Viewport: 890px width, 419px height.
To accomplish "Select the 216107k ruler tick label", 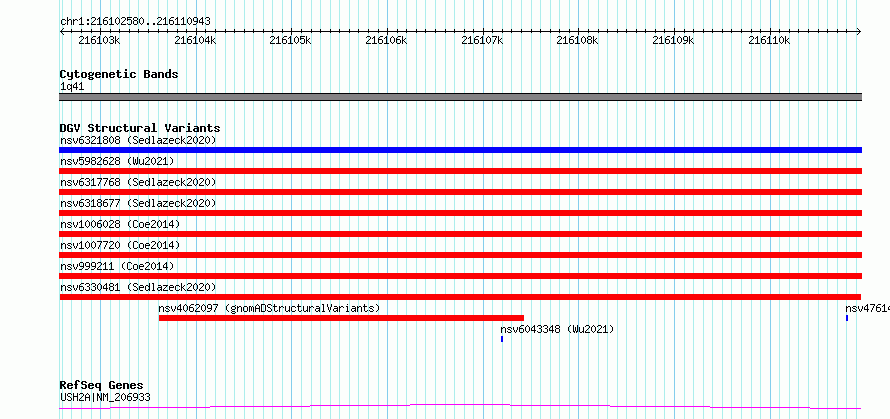I will pos(482,40).
